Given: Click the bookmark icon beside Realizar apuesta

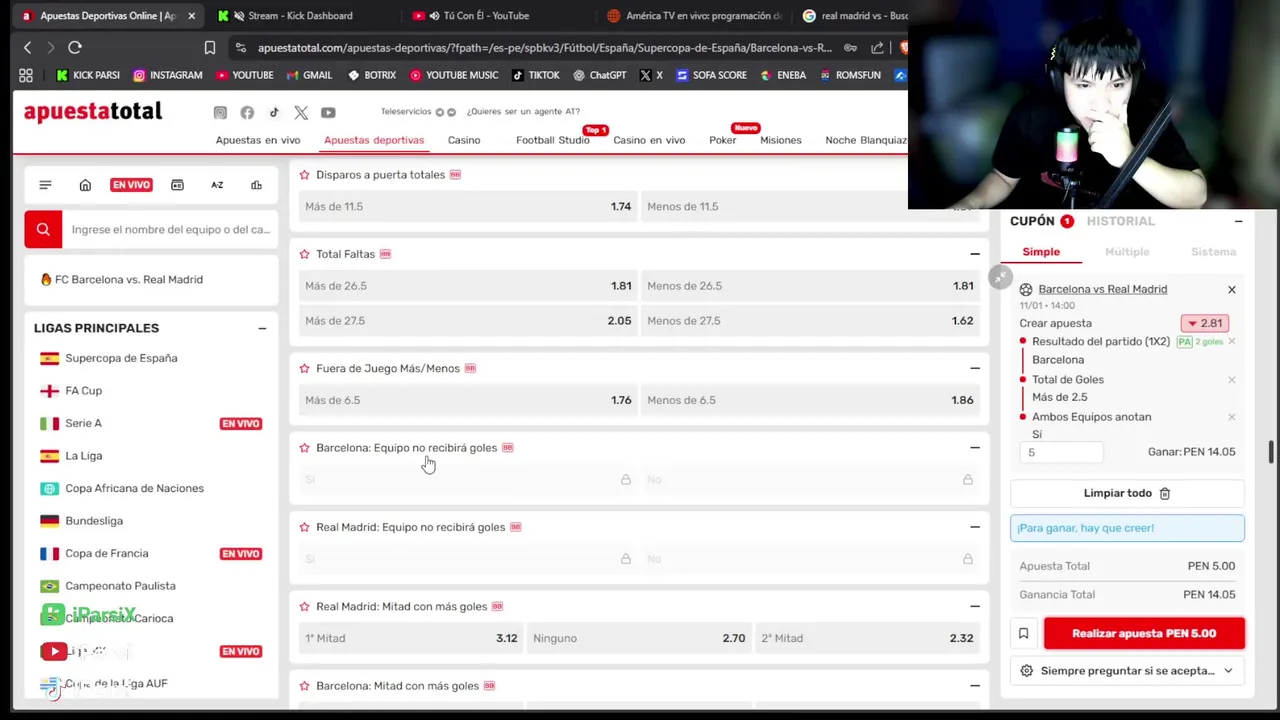Looking at the screenshot, I should click(x=1023, y=633).
